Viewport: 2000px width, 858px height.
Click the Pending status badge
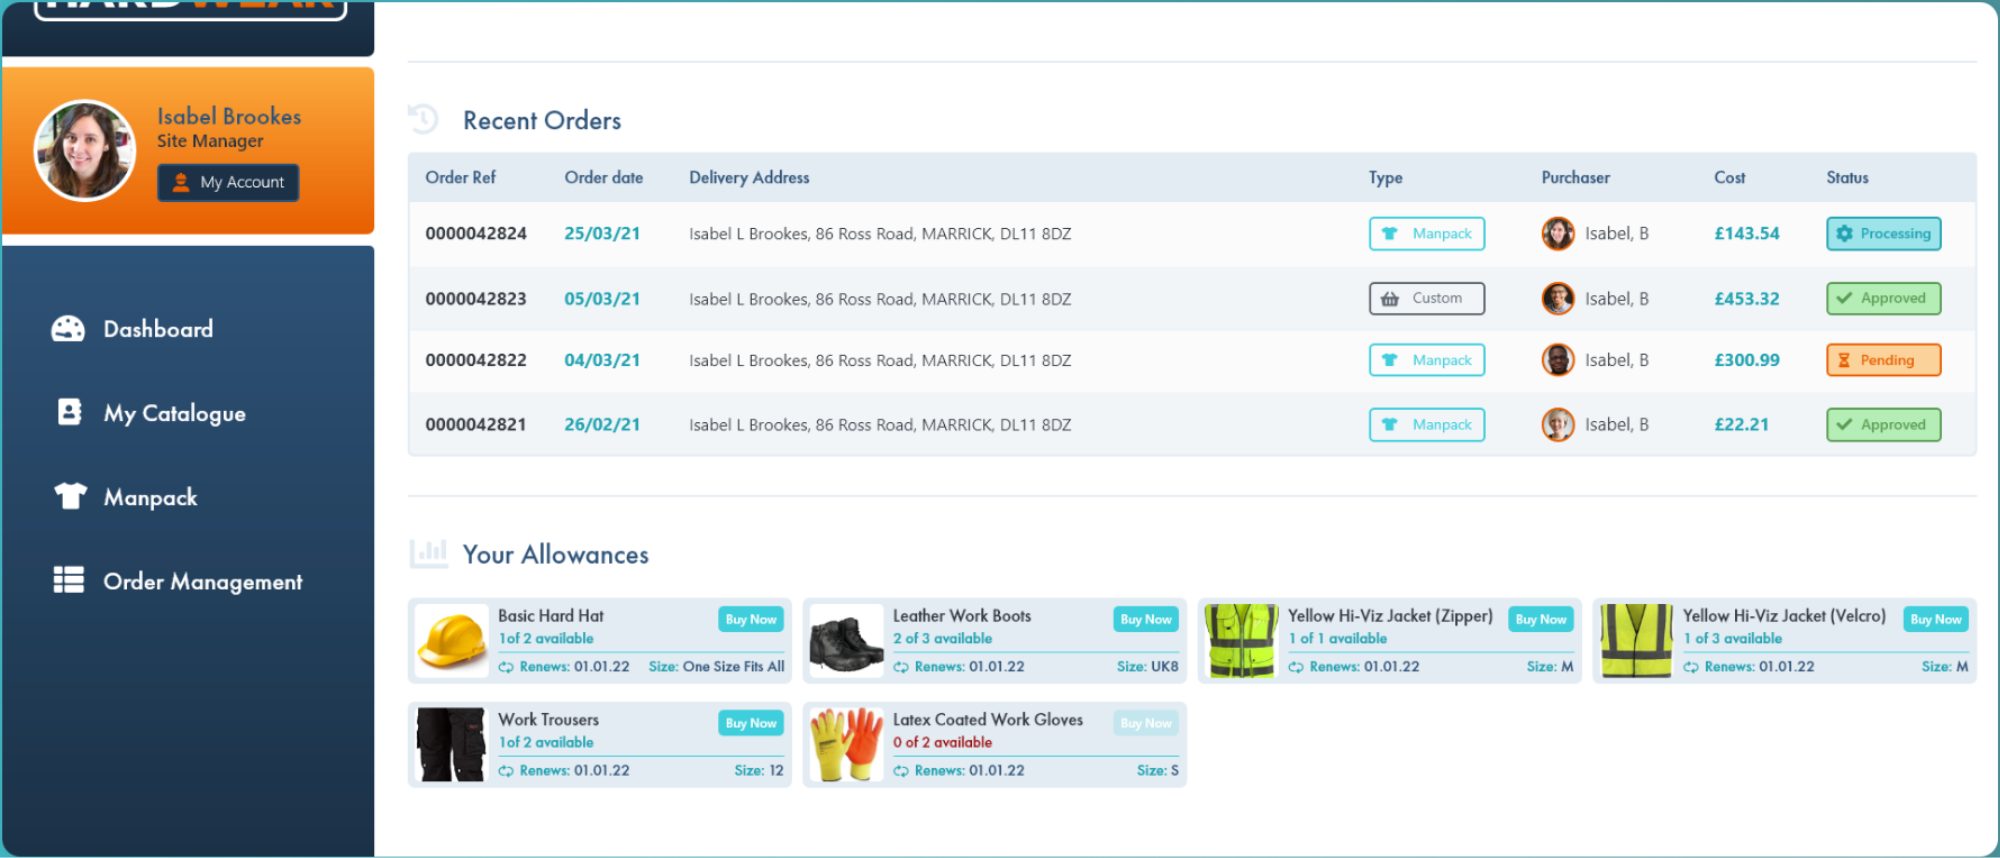[1883, 360]
